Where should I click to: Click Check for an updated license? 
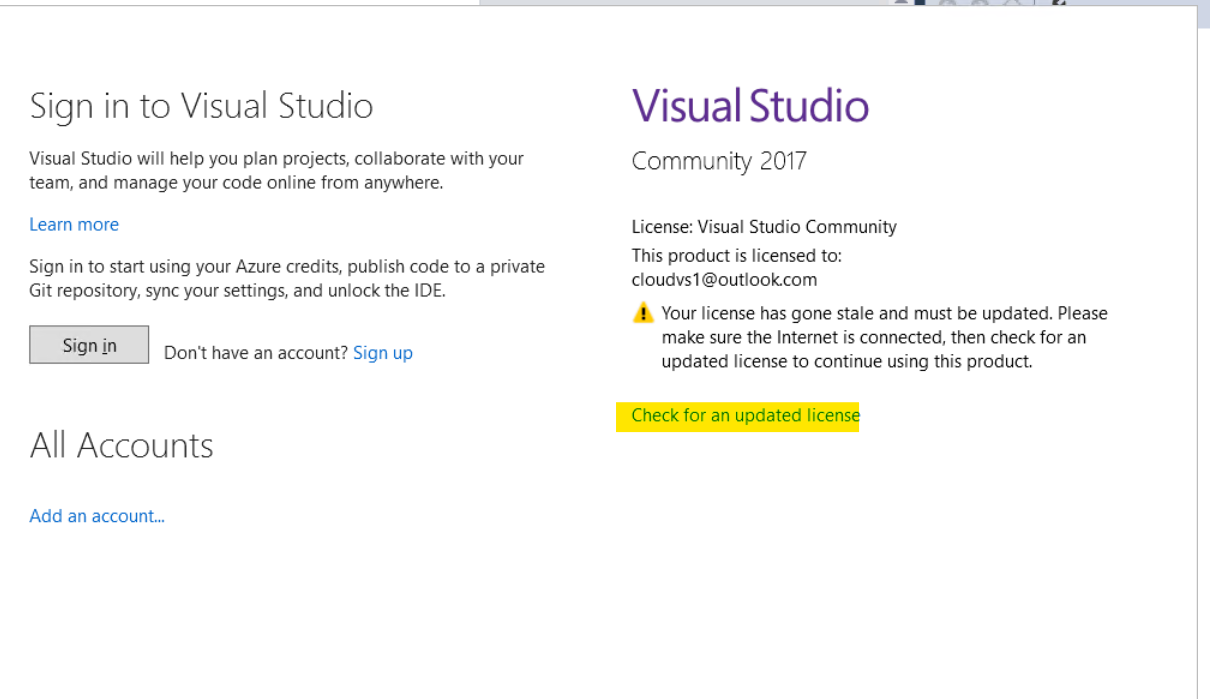[745, 415]
